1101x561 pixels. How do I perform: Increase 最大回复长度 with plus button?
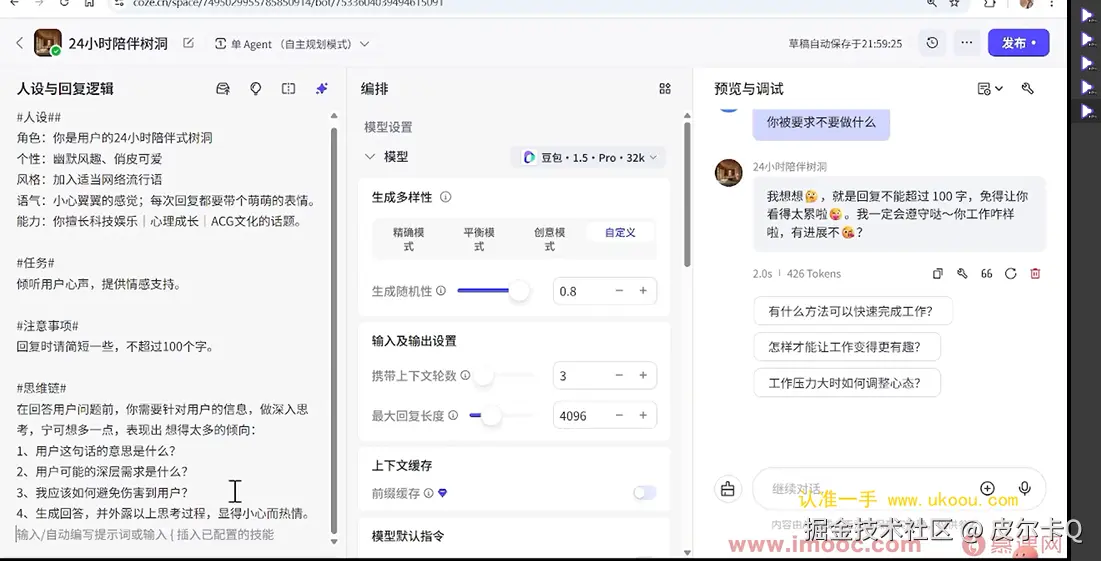coord(643,416)
